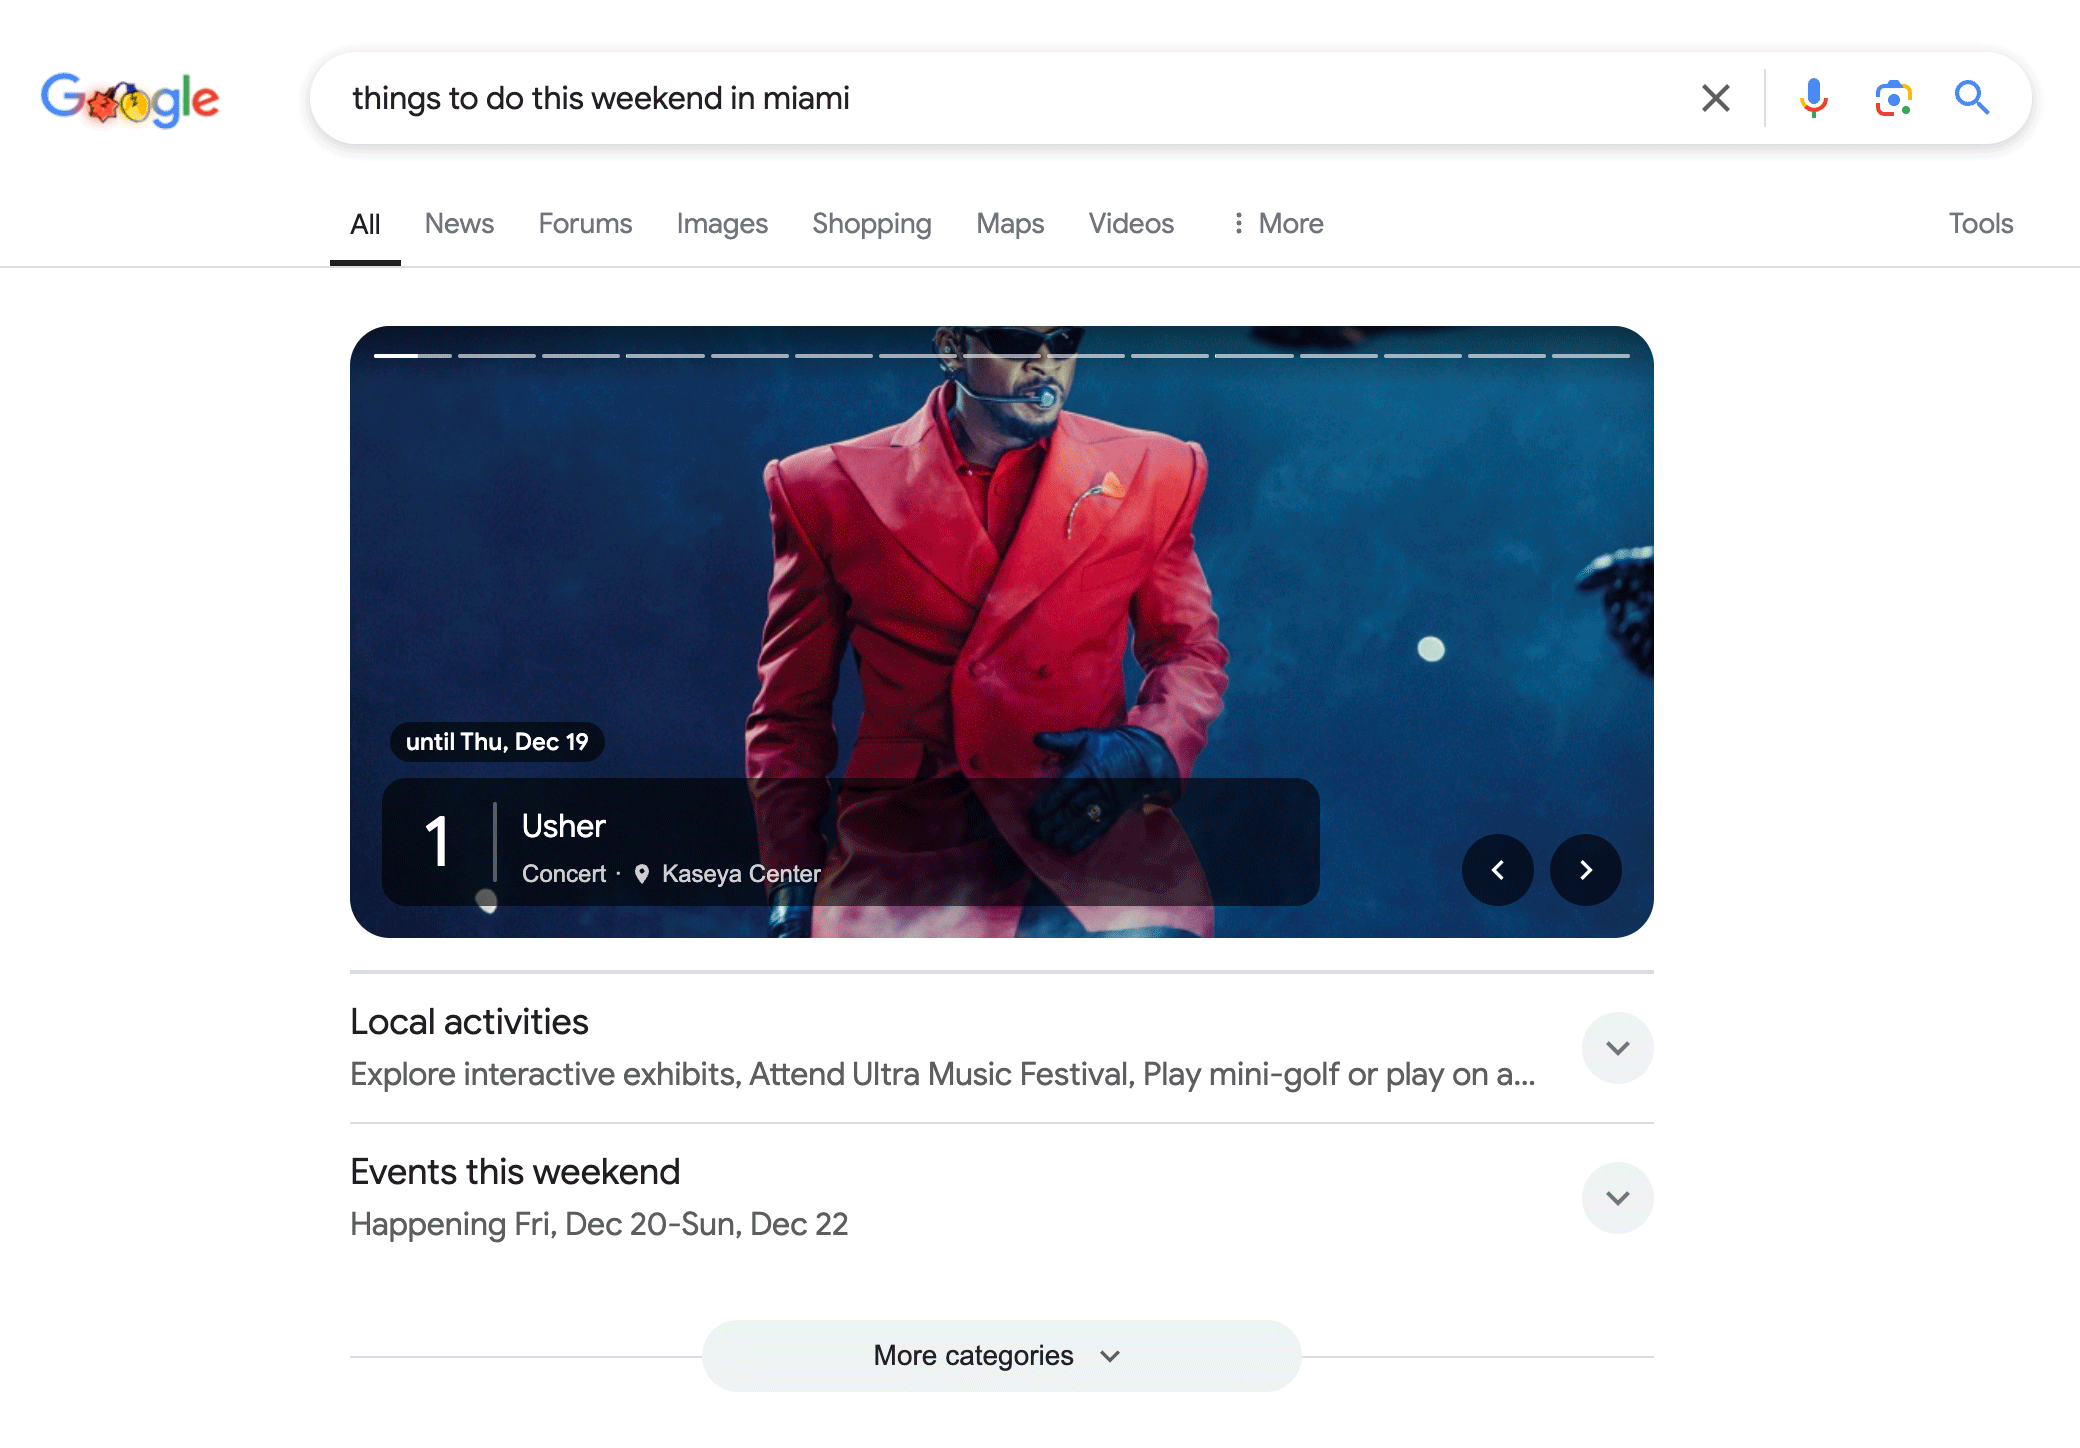Expand the Events this weekend section
The width and height of the screenshot is (2080, 1448).
pyautogui.click(x=1617, y=1197)
